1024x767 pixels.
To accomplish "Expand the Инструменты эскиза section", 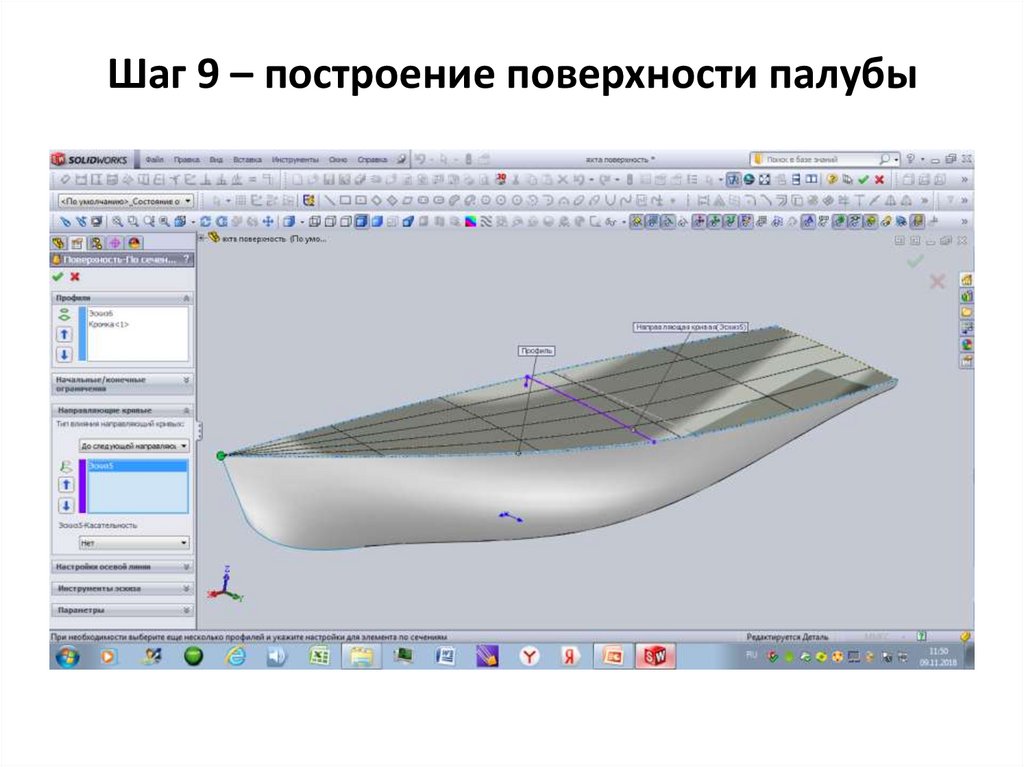I will pyautogui.click(x=186, y=589).
